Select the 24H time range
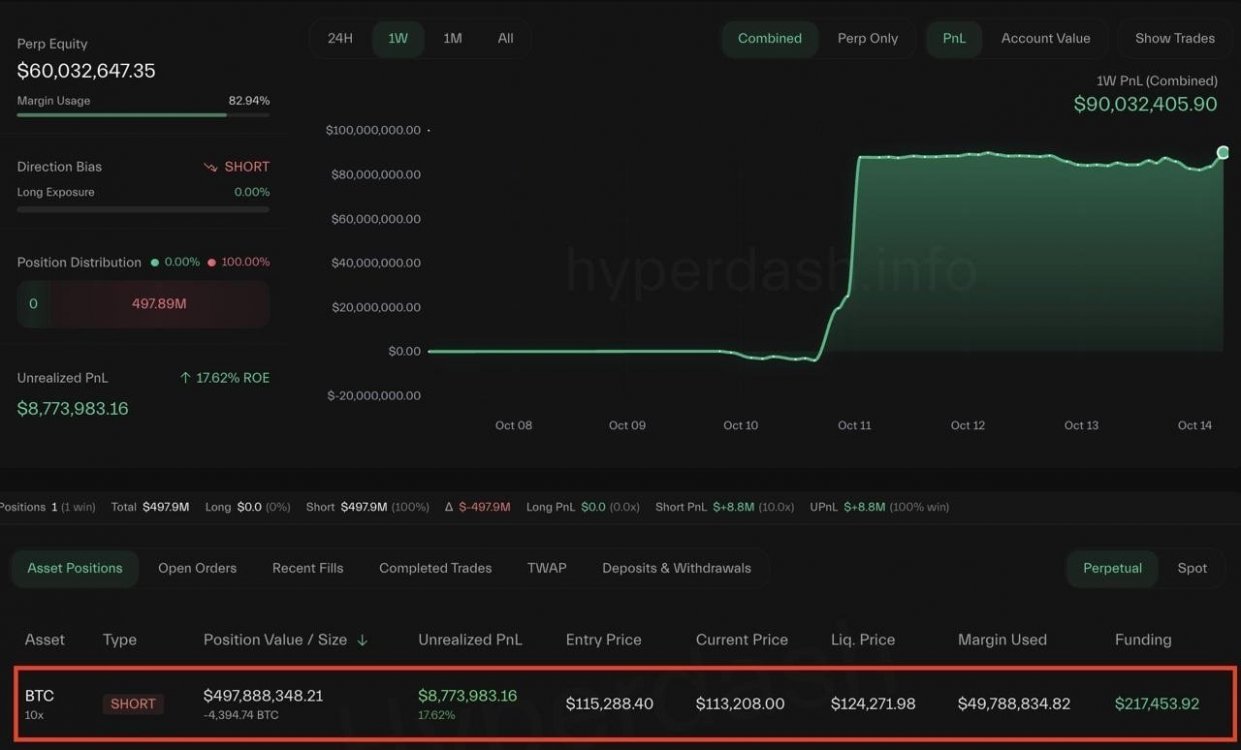This screenshot has height=750, width=1241. coord(340,39)
